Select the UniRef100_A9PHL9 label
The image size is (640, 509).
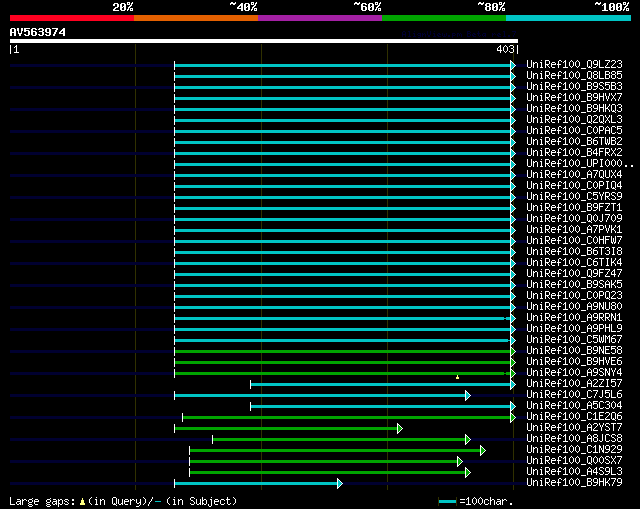coord(574,329)
